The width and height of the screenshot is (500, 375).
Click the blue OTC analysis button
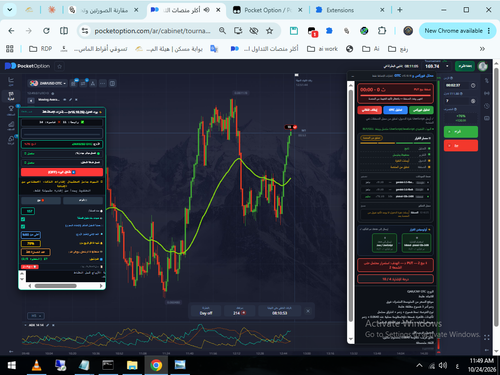point(395,110)
